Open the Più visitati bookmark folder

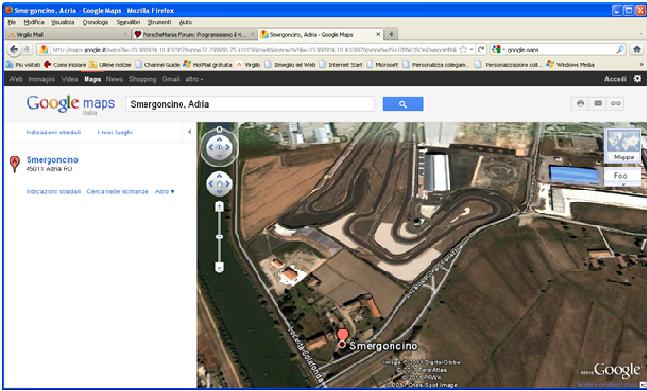click(23, 65)
